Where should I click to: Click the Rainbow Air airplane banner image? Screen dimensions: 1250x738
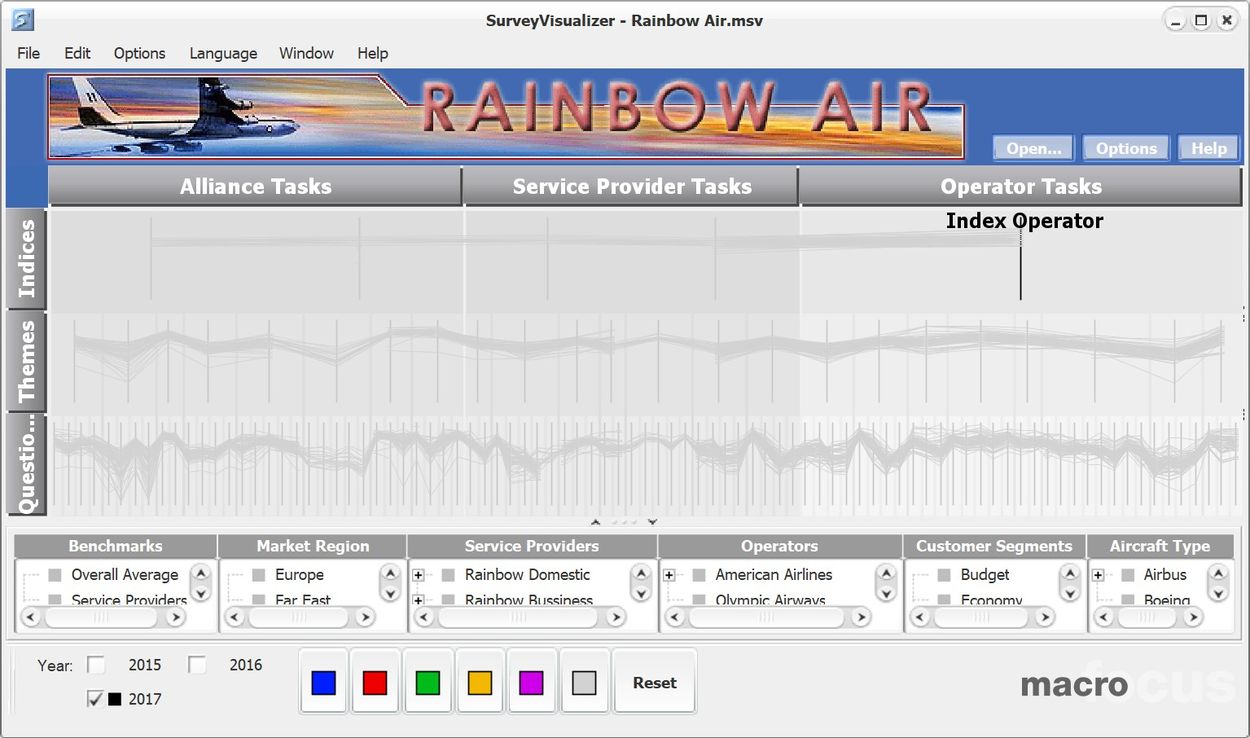coord(505,117)
